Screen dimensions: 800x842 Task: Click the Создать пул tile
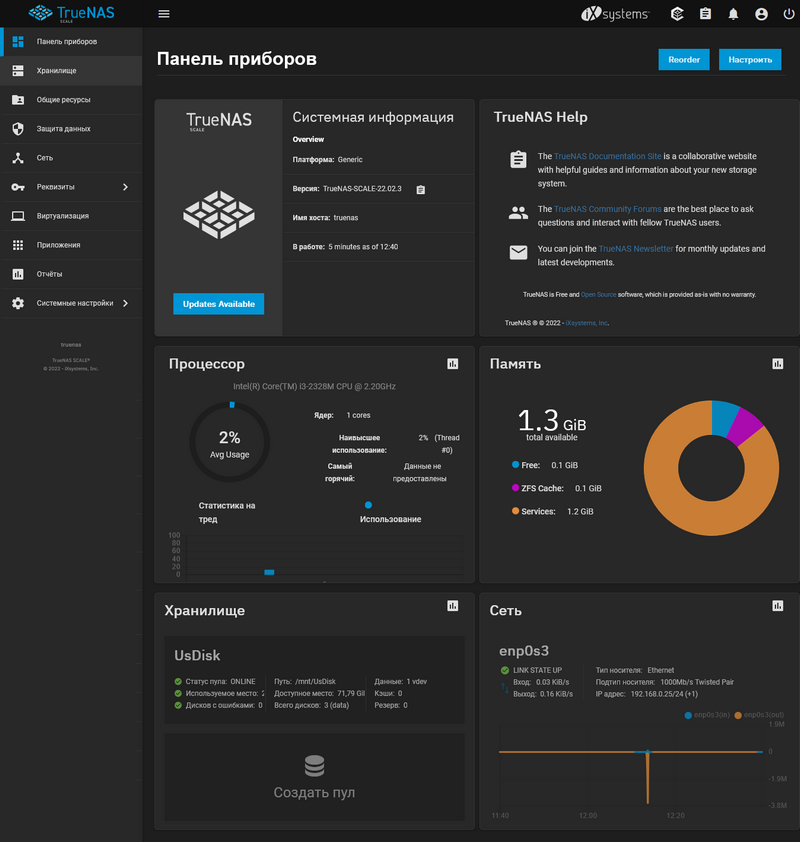coord(315,776)
